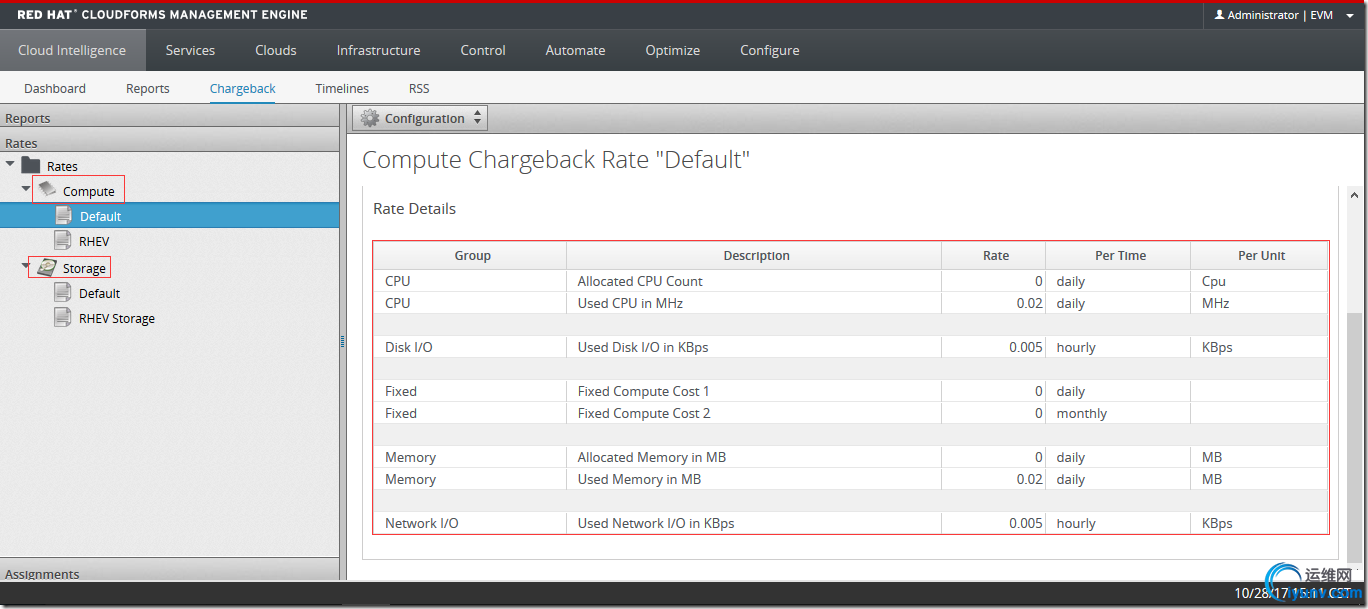Open the Configuration dropdown menu
The image size is (1368, 609).
[420, 118]
